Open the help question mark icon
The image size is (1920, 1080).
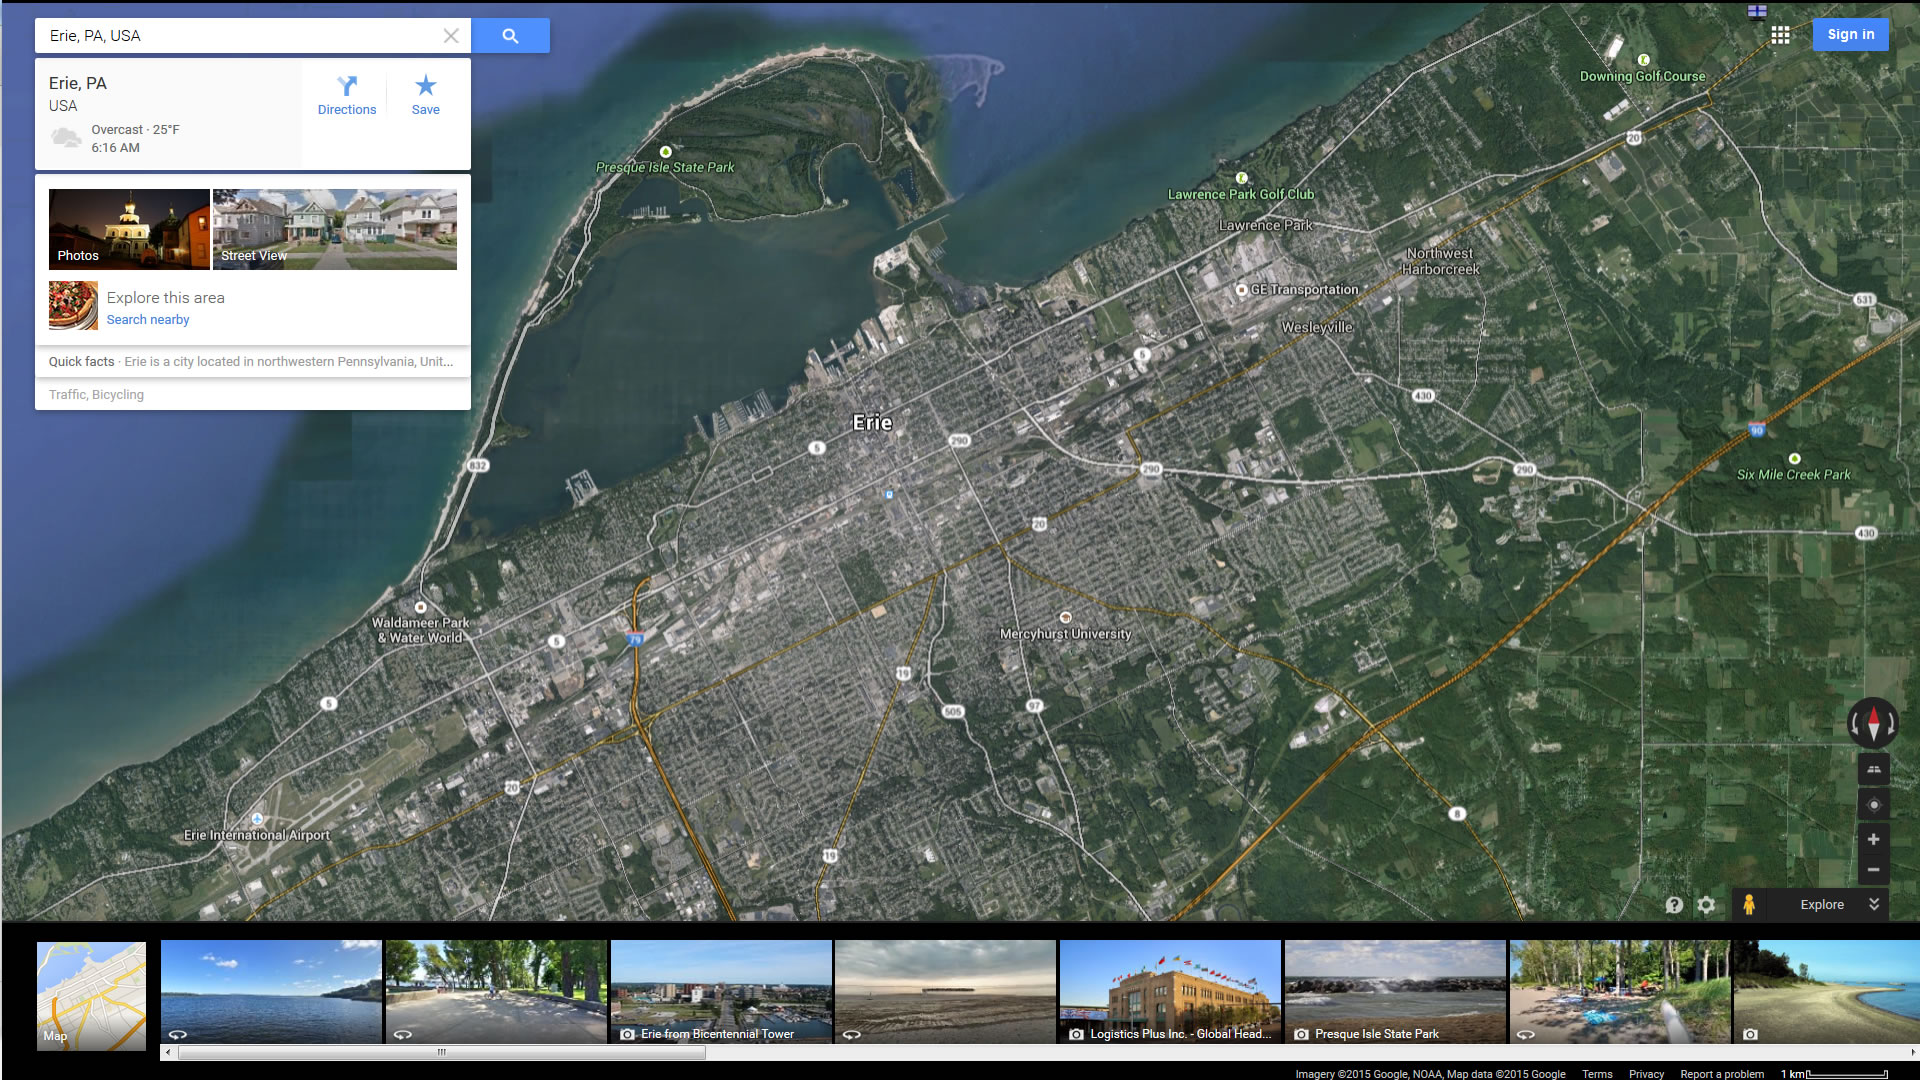[x=1674, y=905]
